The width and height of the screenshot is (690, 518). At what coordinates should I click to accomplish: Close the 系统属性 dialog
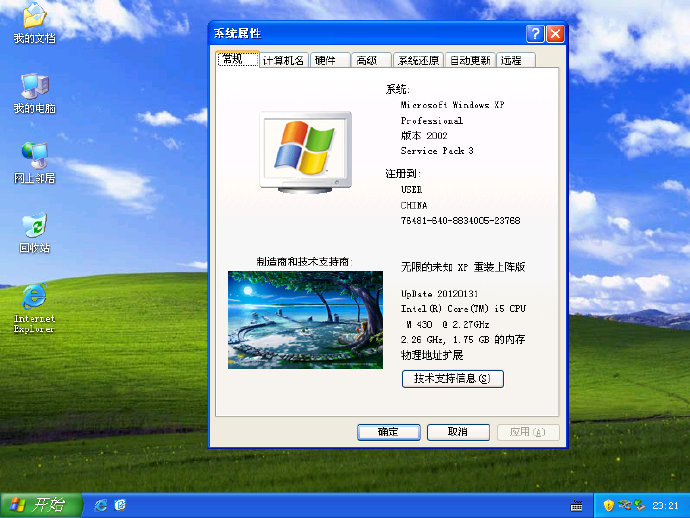pos(555,34)
